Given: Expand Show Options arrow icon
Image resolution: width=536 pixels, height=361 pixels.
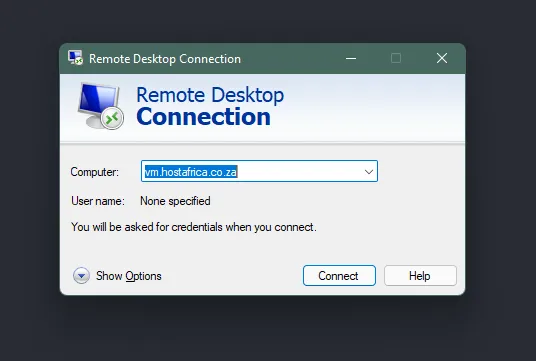Looking at the screenshot, I should pos(81,276).
